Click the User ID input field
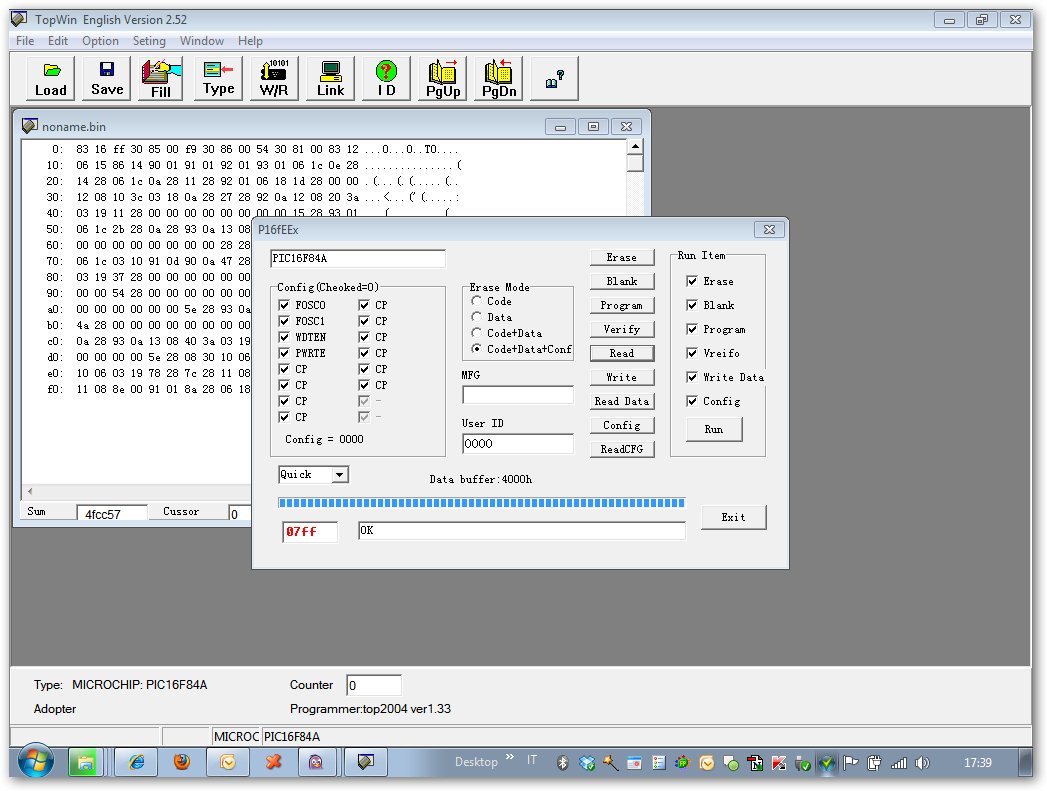Viewport: 1047px width, 791px height. [x=517, y=444]
